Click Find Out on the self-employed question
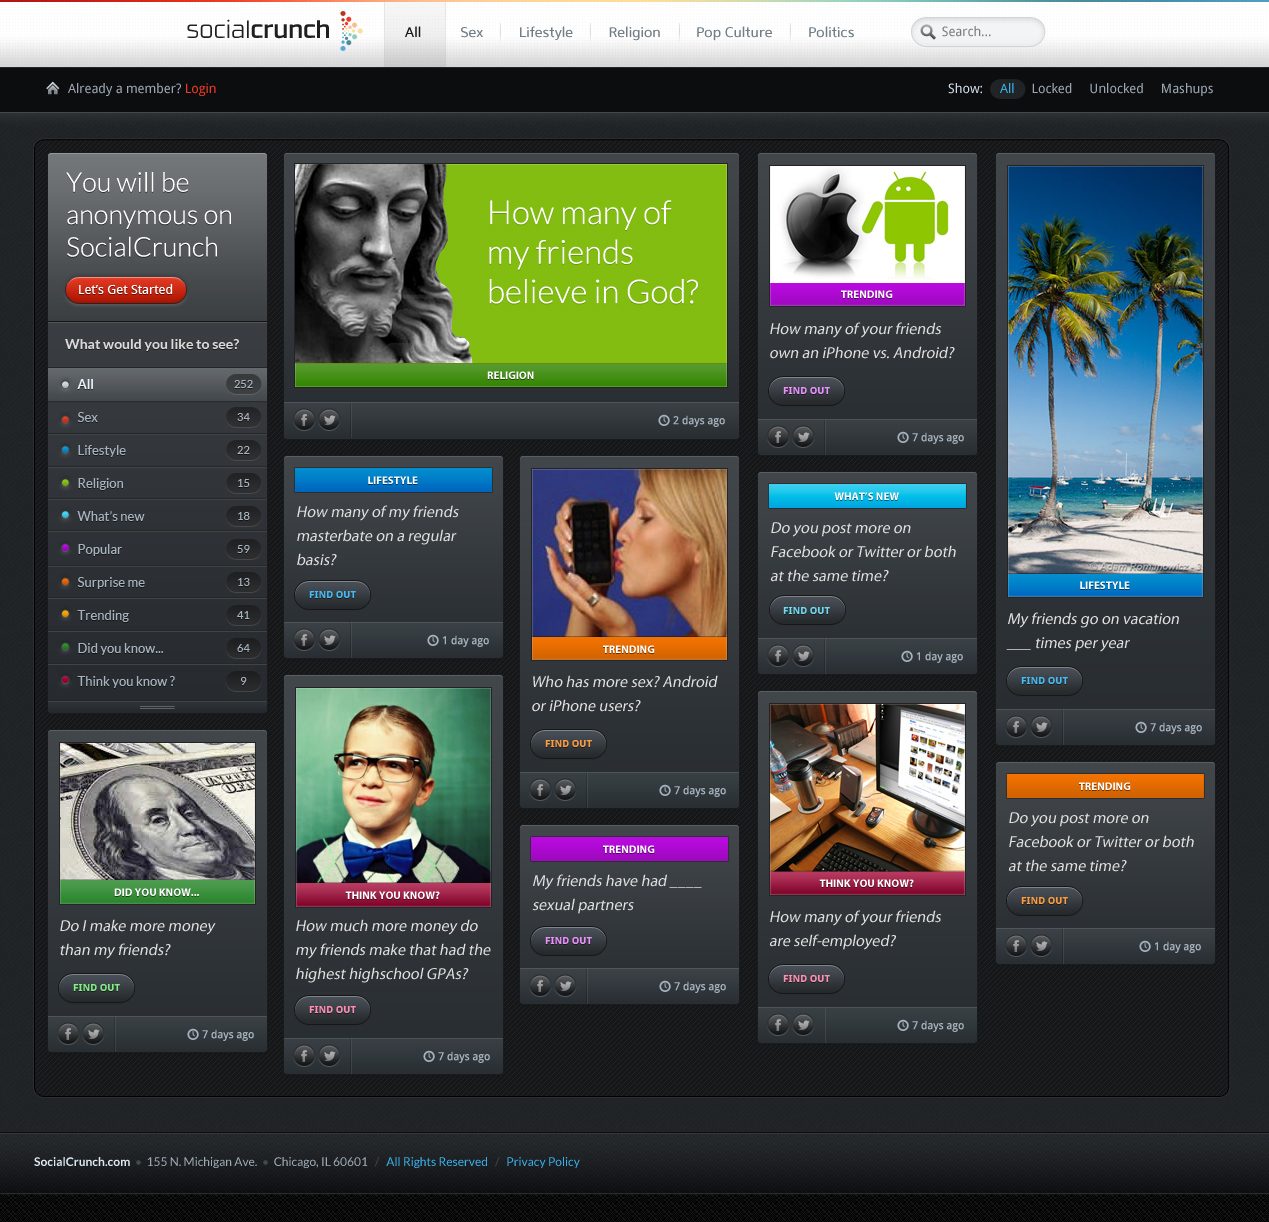 coord(807,979)
